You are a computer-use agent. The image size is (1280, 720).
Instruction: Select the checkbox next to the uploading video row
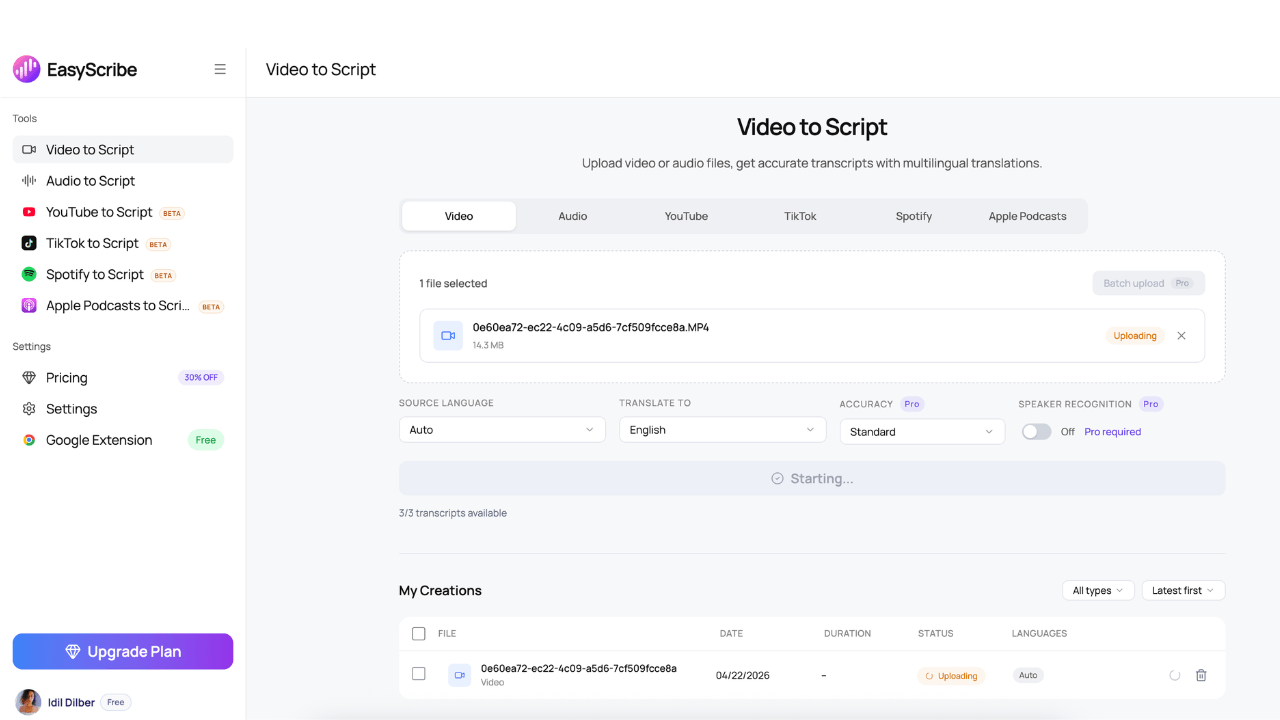[x=418, y=674]
